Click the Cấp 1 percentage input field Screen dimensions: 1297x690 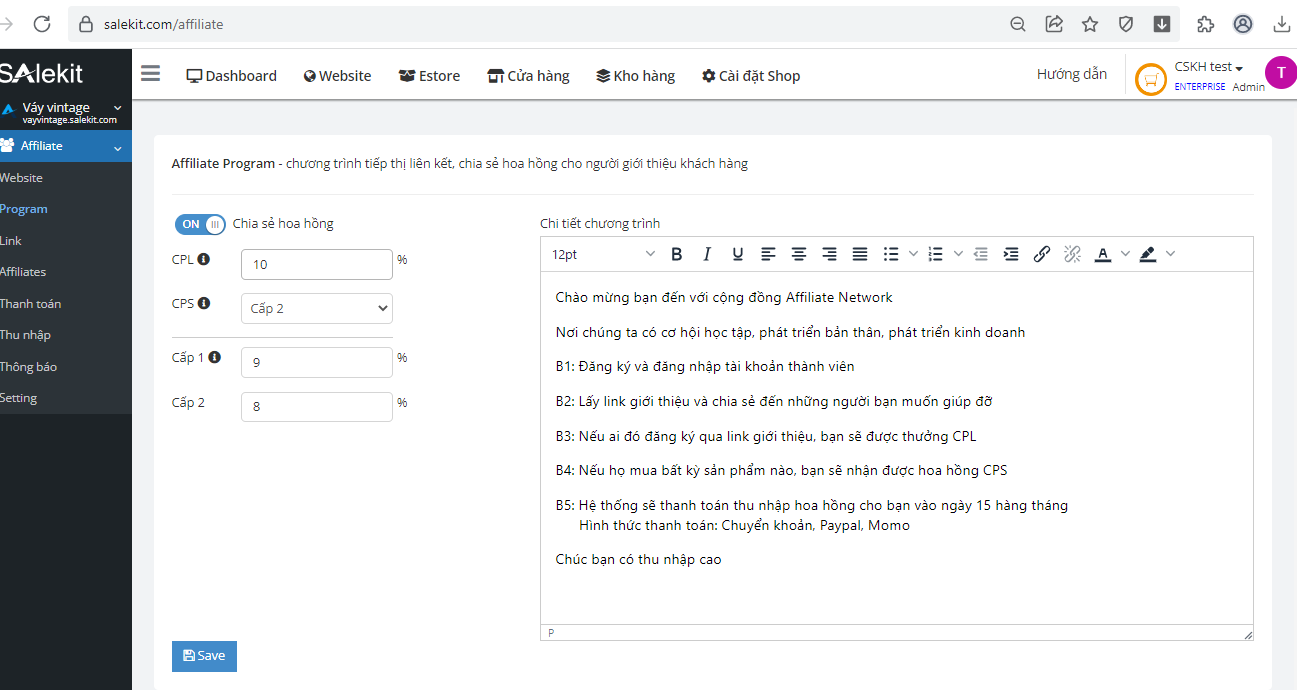tap(316, 362)
